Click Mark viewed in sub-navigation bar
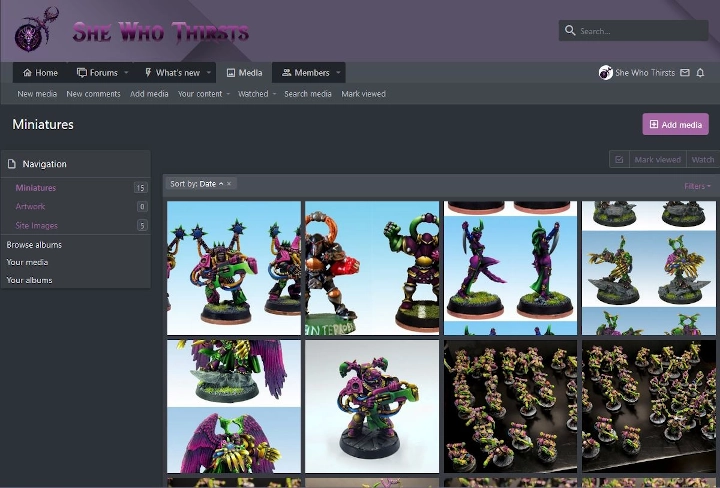The width and height of the screenshot is (720, 488). 363,94
